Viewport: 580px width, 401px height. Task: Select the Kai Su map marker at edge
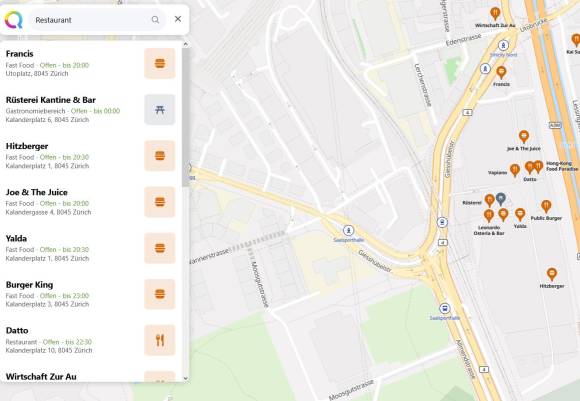click(576, 40)
